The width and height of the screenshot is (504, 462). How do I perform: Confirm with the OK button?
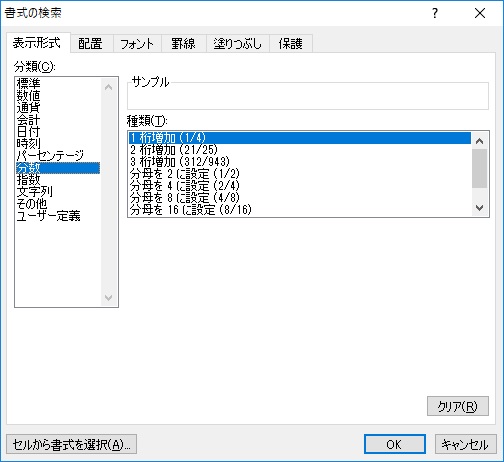tap(394, 444)
